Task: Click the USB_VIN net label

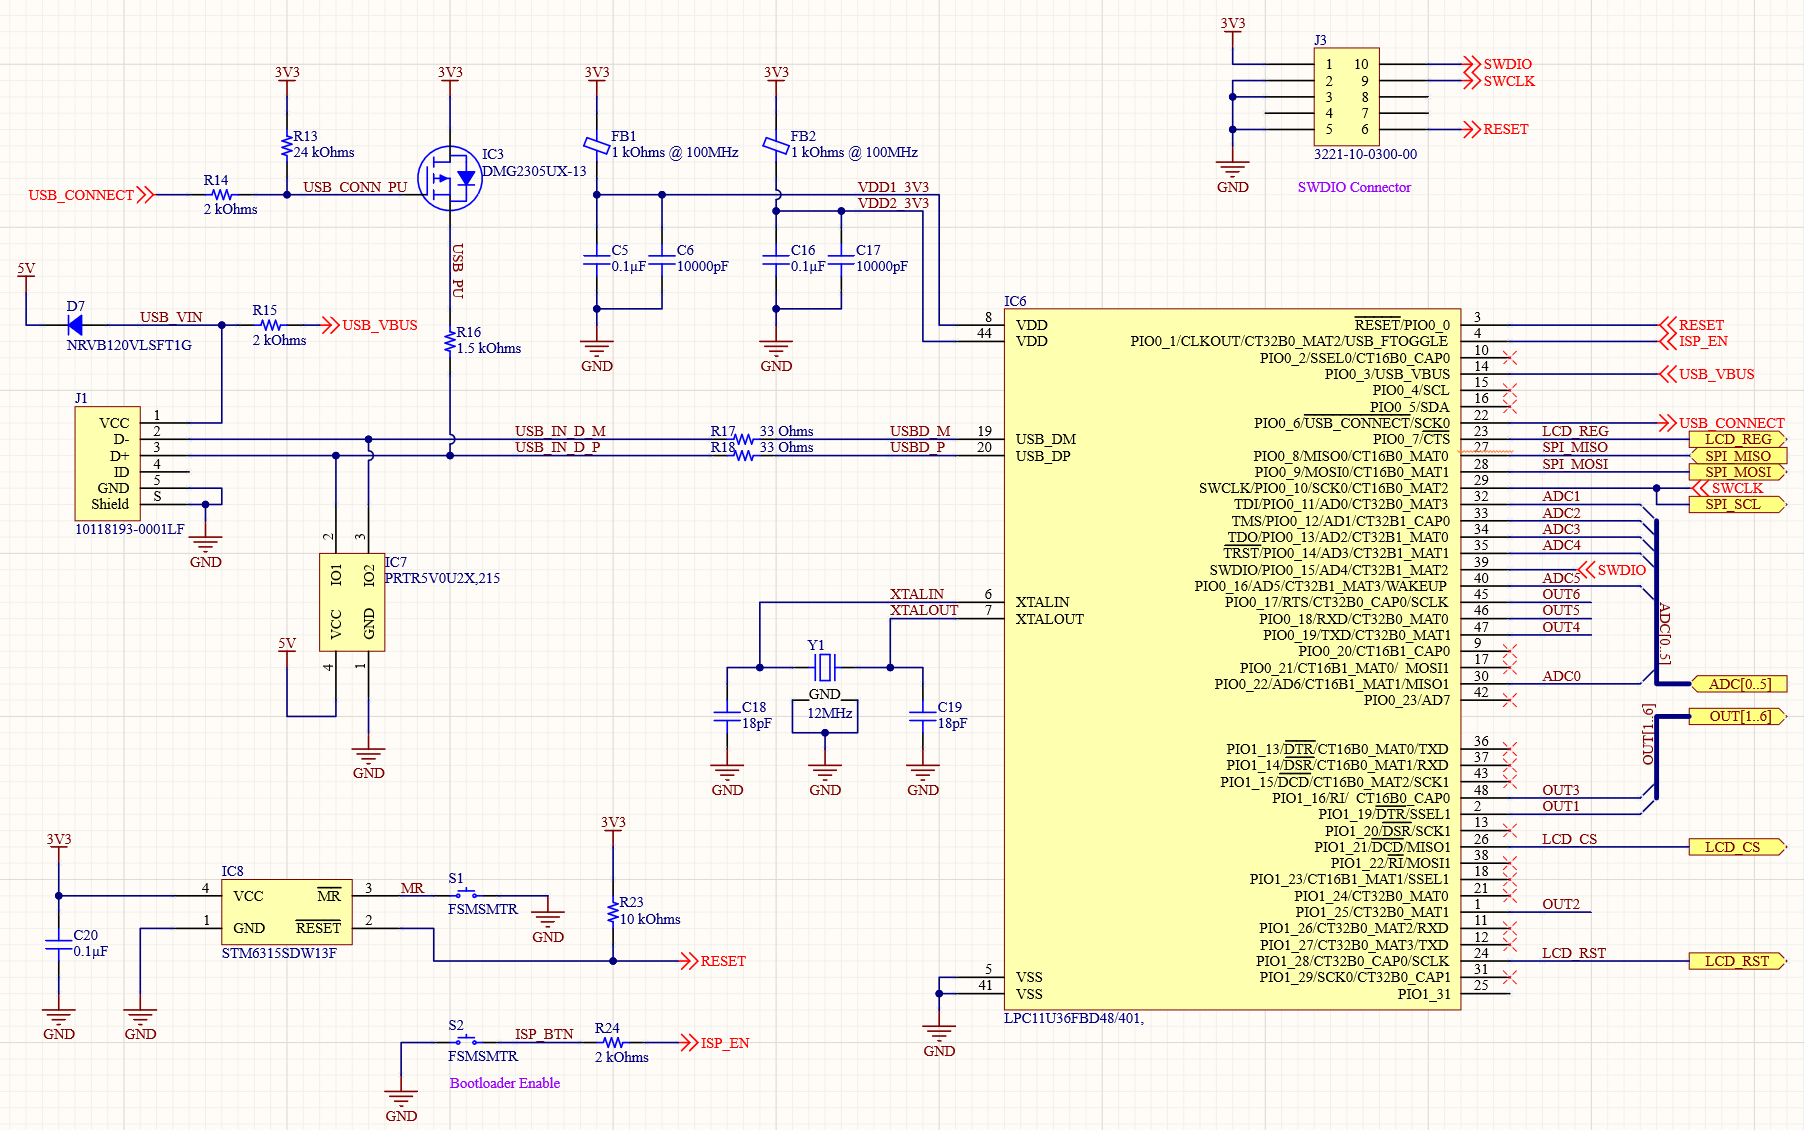Action: (171, 317)
